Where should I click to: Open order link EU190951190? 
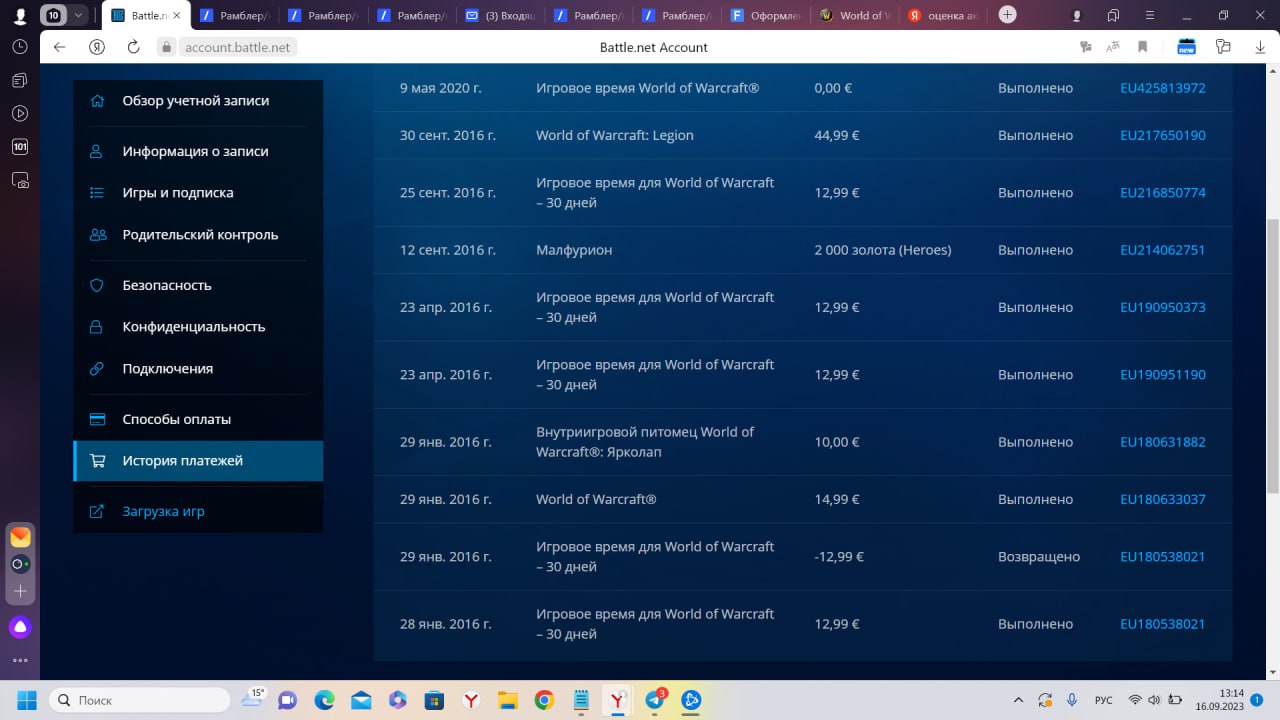tap(1162, 375)
